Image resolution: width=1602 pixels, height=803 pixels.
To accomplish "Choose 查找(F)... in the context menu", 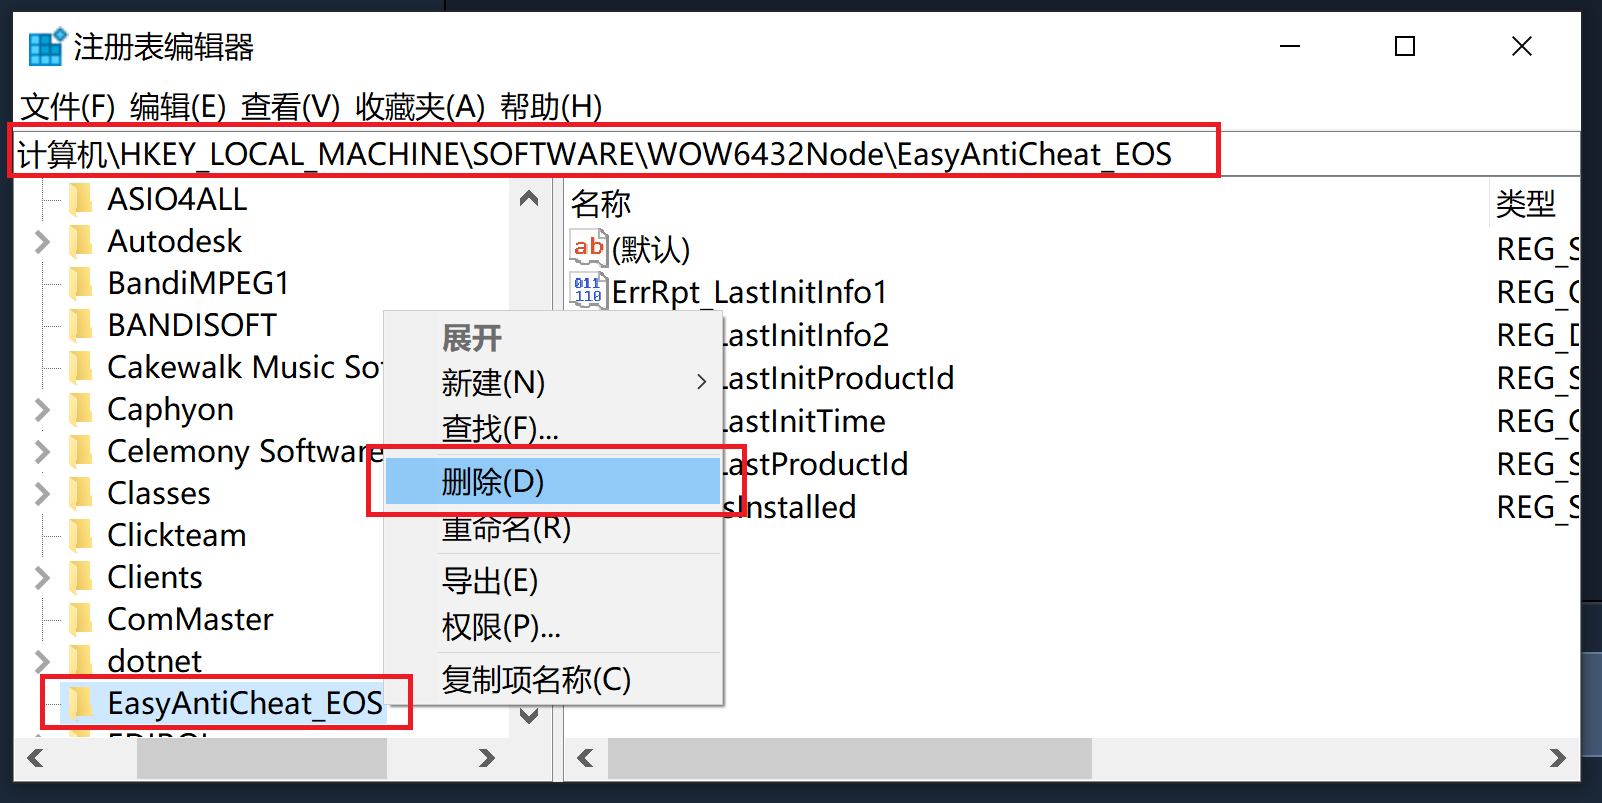I will click(x=553, y=428).
